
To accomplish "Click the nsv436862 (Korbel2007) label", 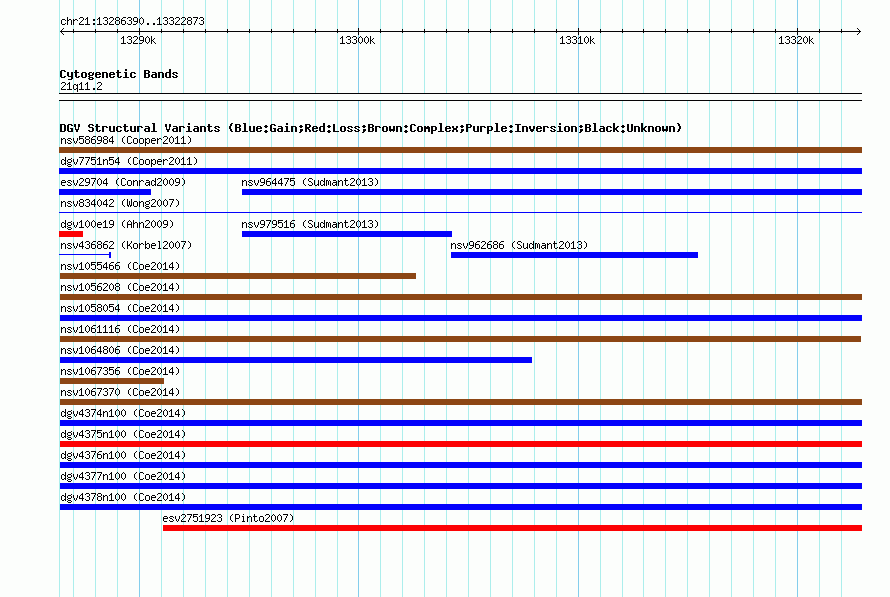I will pyautogui.click(x=126, y=245).
